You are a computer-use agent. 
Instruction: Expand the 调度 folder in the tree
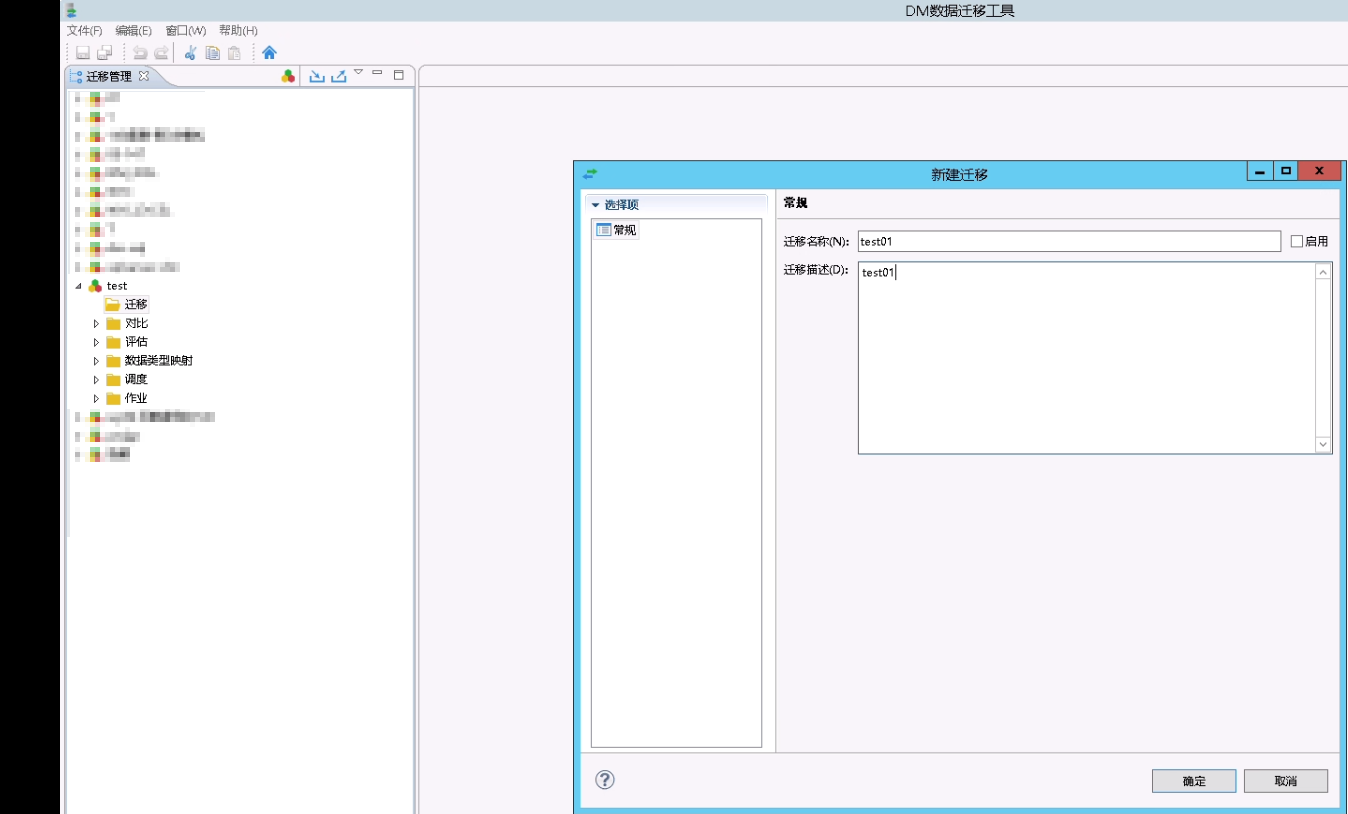(96, 379)
